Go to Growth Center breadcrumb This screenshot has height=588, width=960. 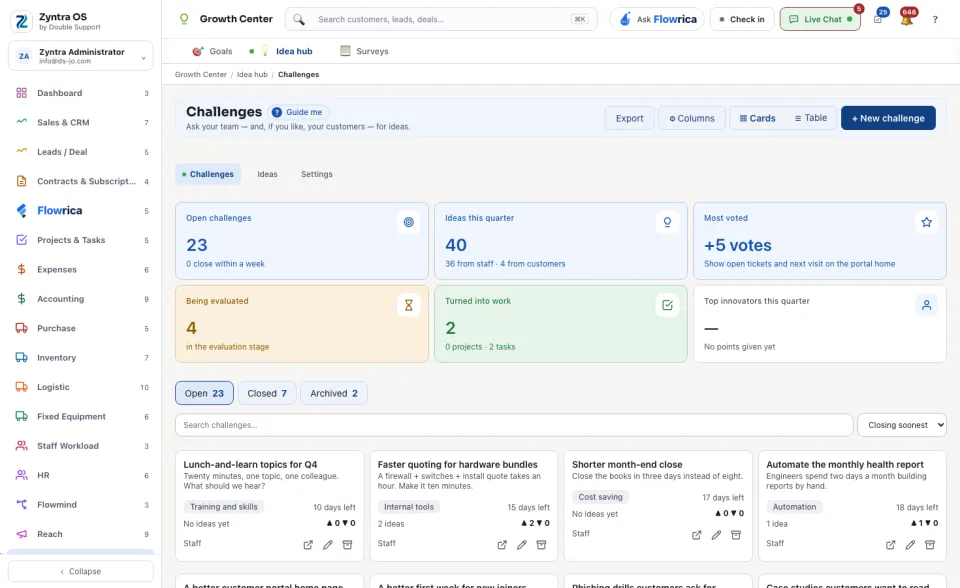point(201,75)
